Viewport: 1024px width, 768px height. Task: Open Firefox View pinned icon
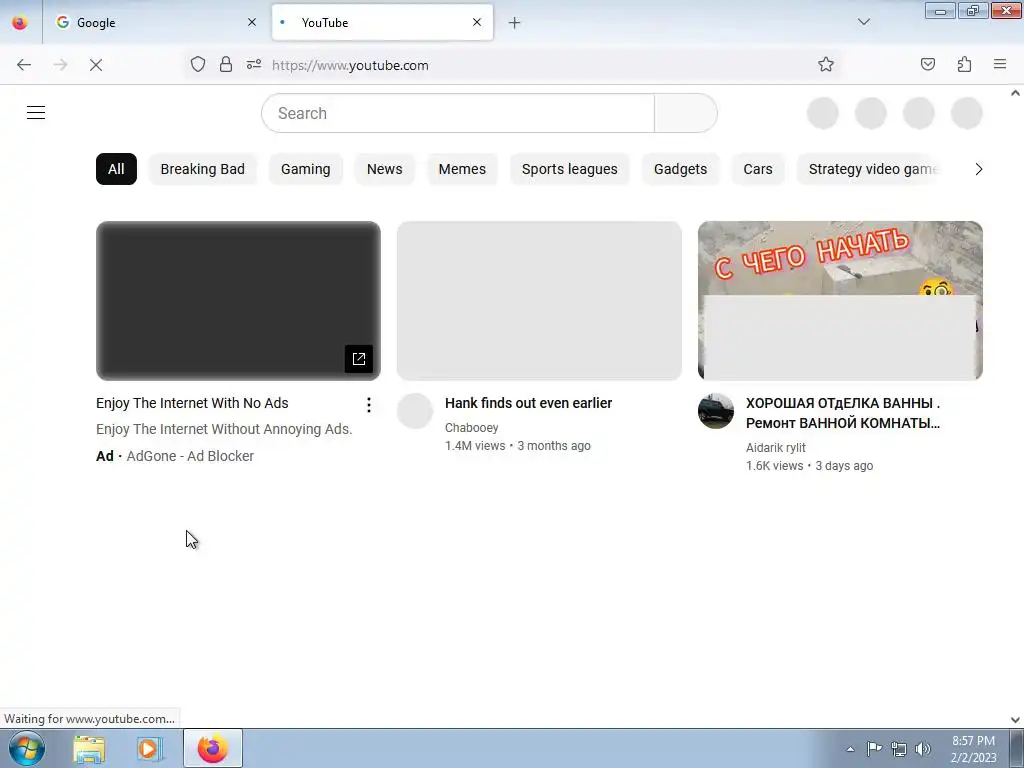20,22
